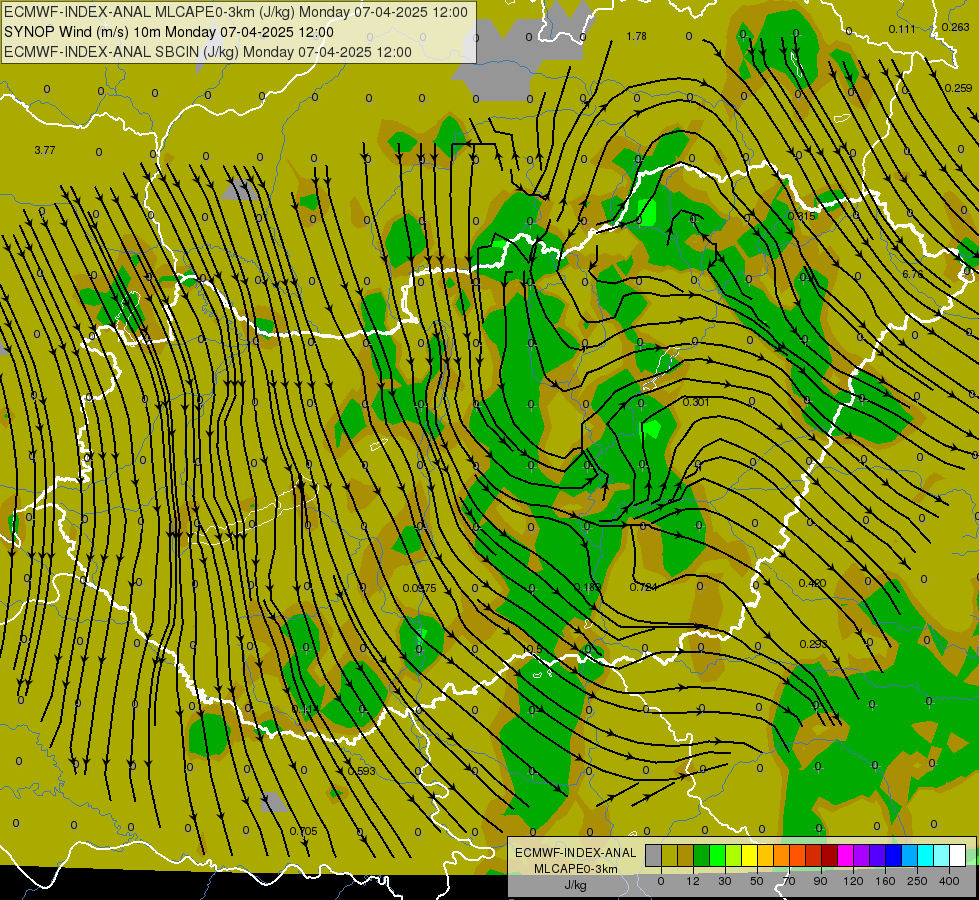Click the 6.76 value label

point(913,274)
